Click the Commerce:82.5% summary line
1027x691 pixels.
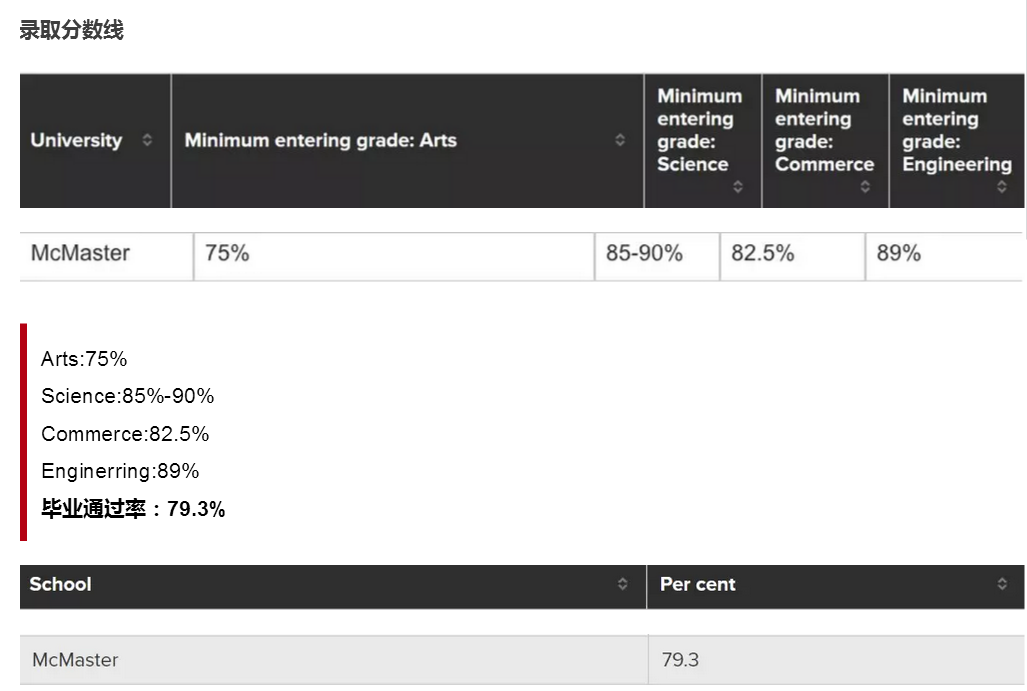[x=125, y=434]
